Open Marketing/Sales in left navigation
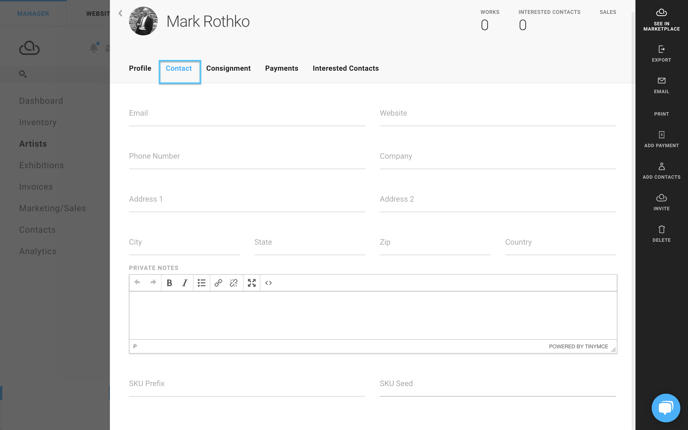Screen dimensions: 688x430 point(52,208)
